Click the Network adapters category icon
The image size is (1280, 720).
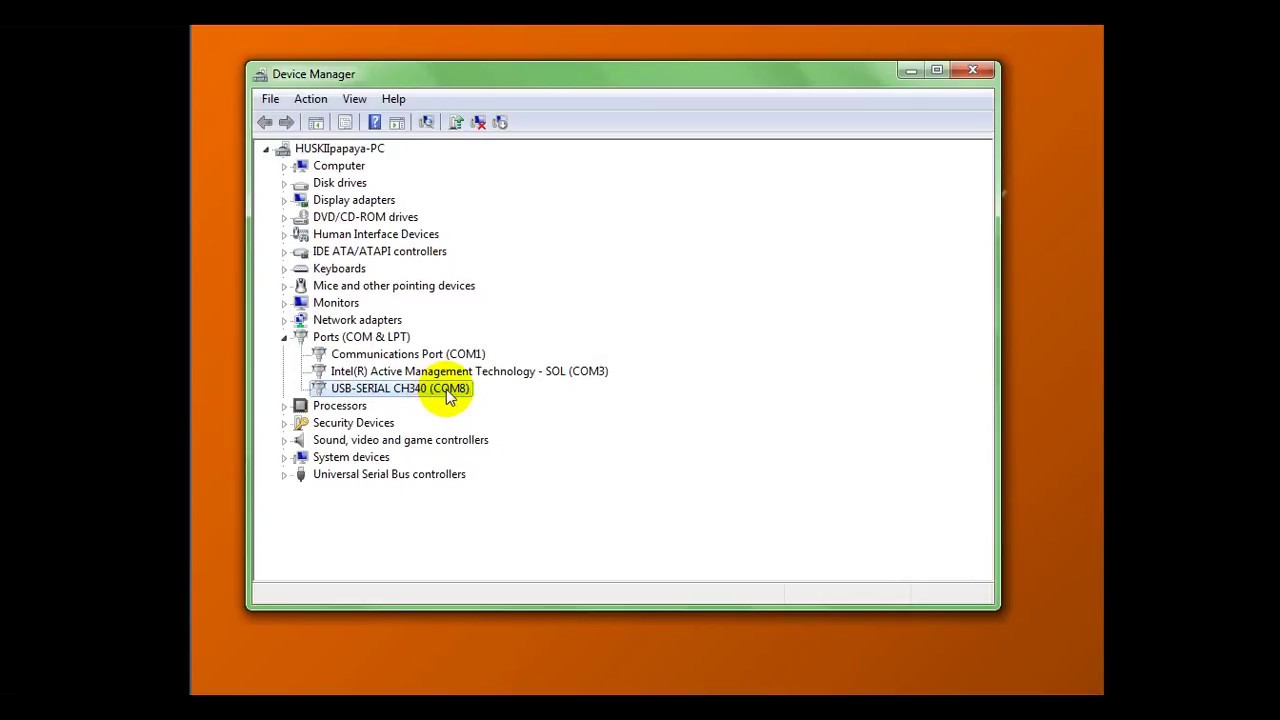(x=301, y=320)
